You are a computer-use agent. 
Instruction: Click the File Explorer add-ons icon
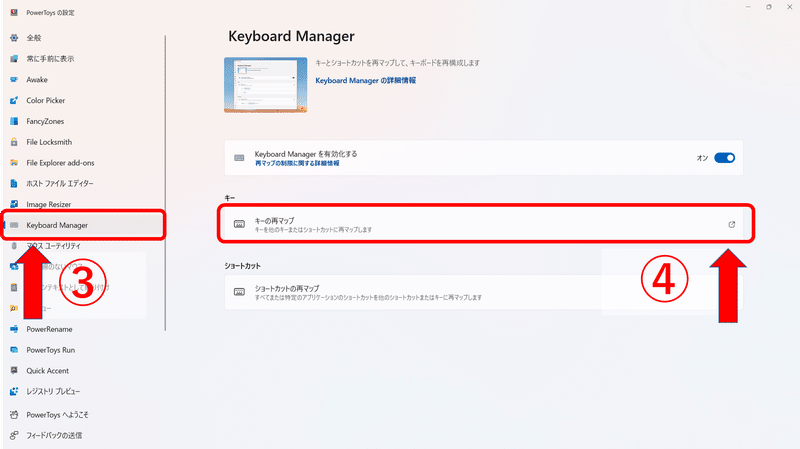pos(14,163)
